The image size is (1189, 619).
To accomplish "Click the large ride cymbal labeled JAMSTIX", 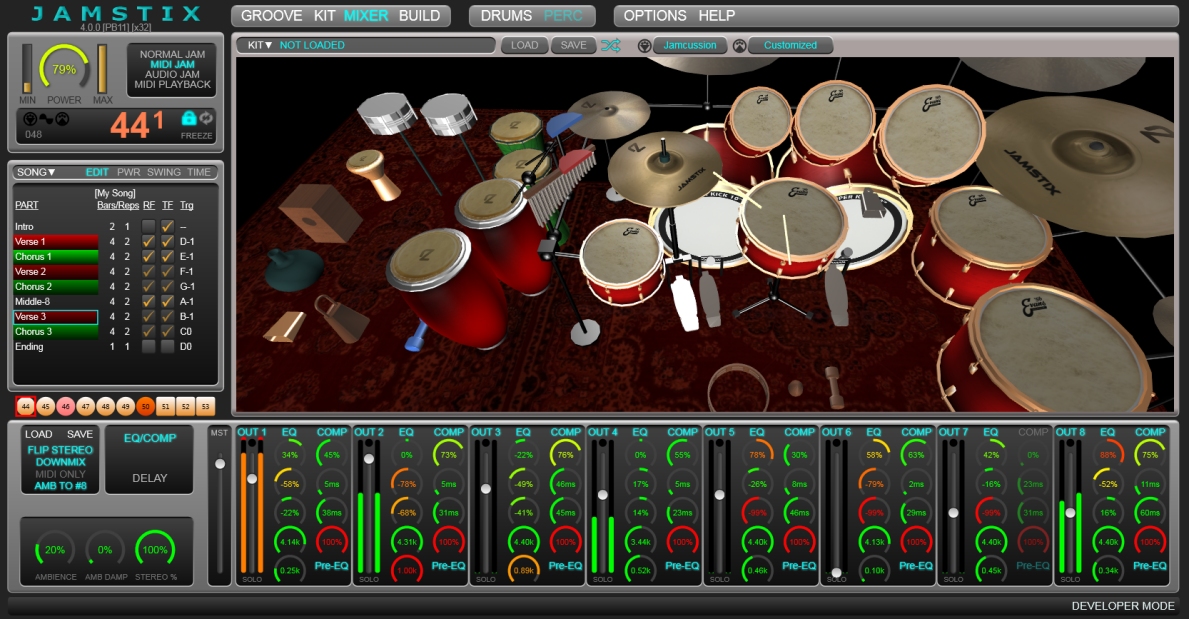I will coord(1084,163).
